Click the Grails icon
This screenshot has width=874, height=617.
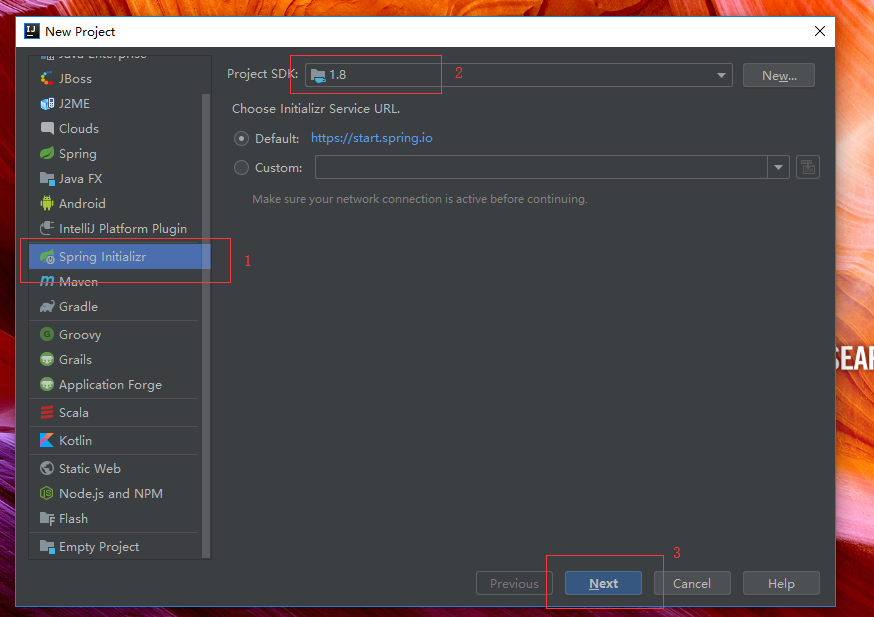point(47,359)
